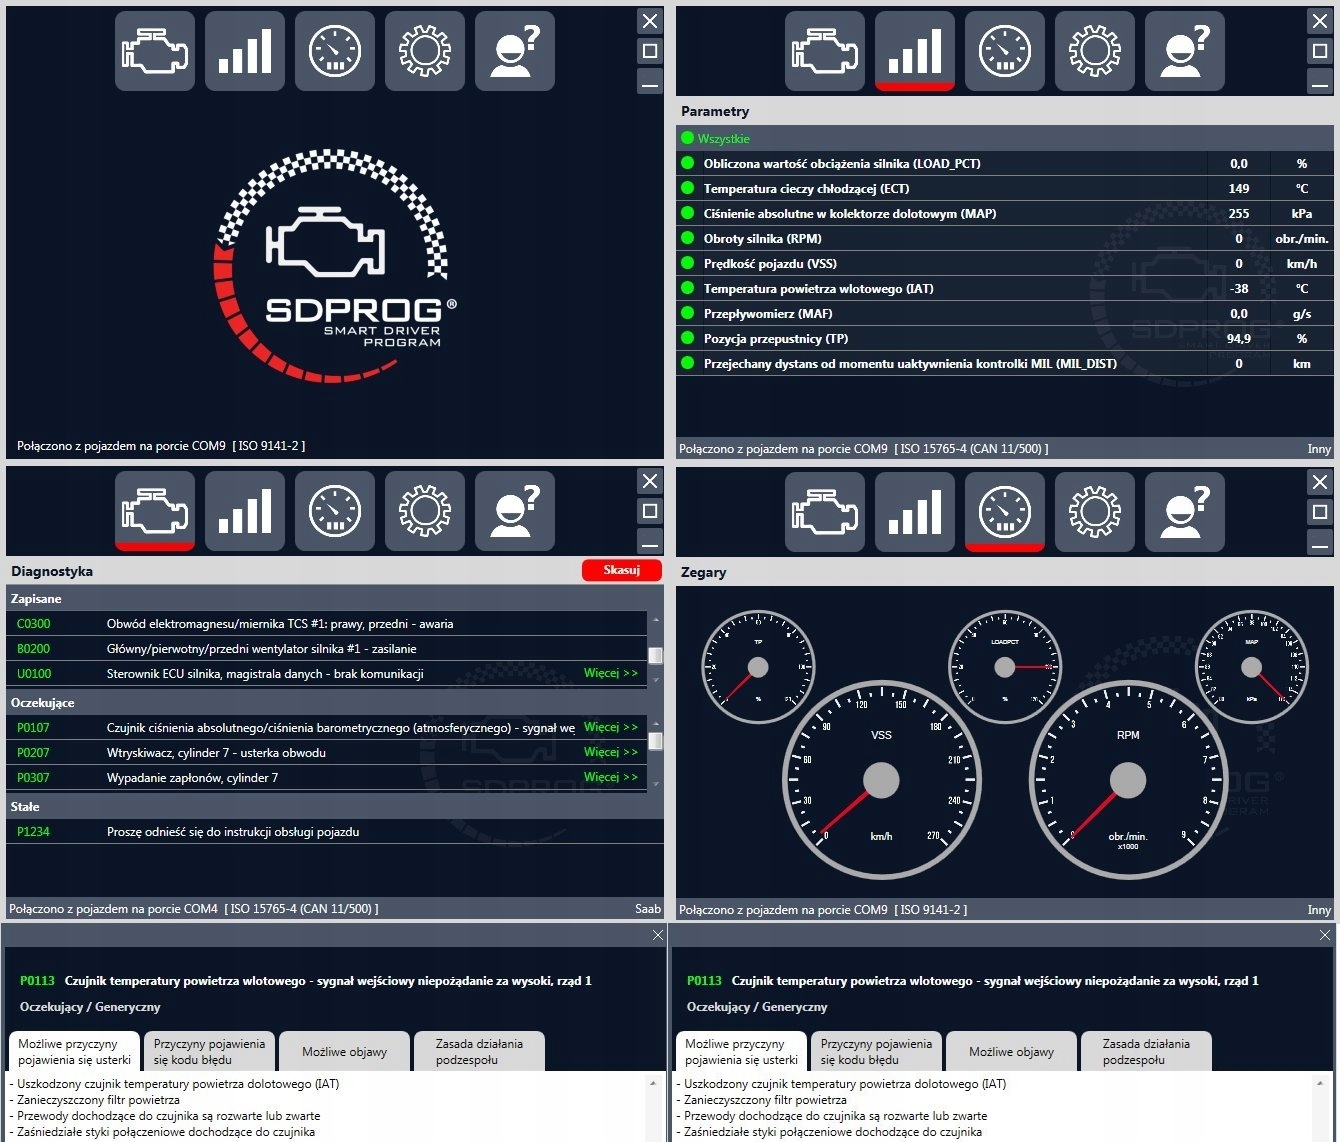Toggle the MAF flow meter green indicator
The width and height of the screenshot is (1340, 1142).
tap(687, 313)
